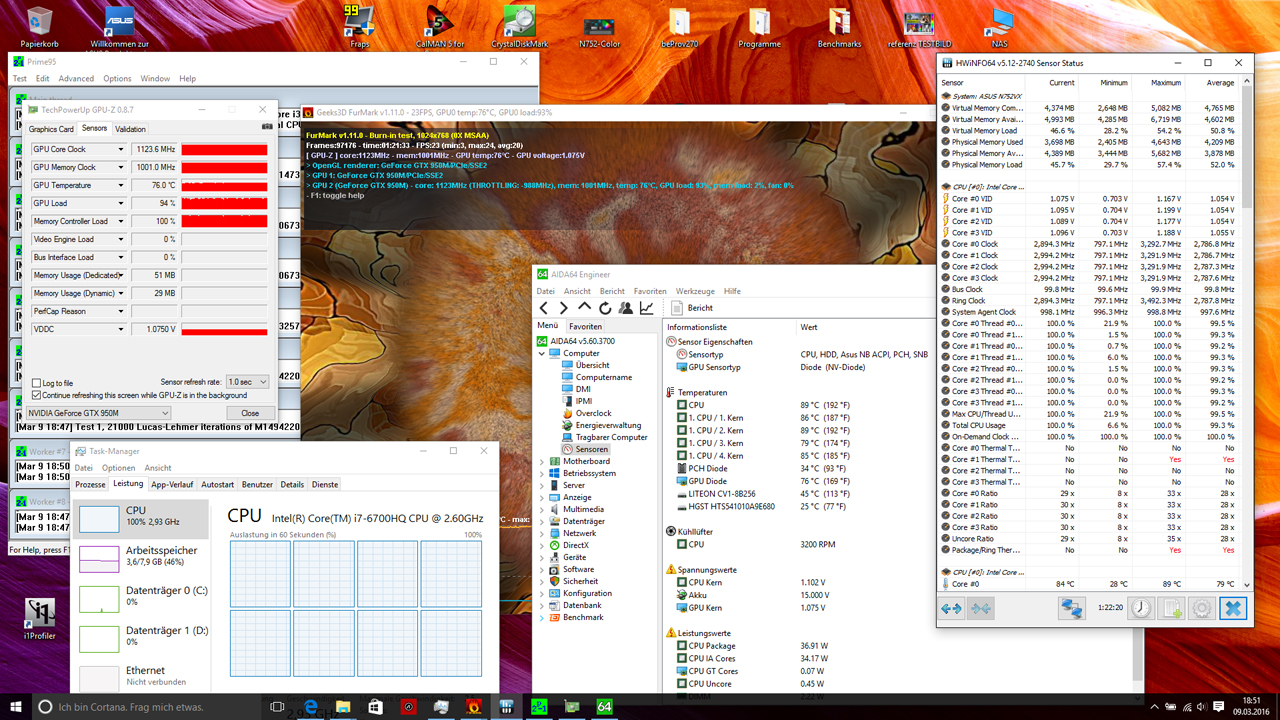Open i1Profiler desktop icon

40,618
